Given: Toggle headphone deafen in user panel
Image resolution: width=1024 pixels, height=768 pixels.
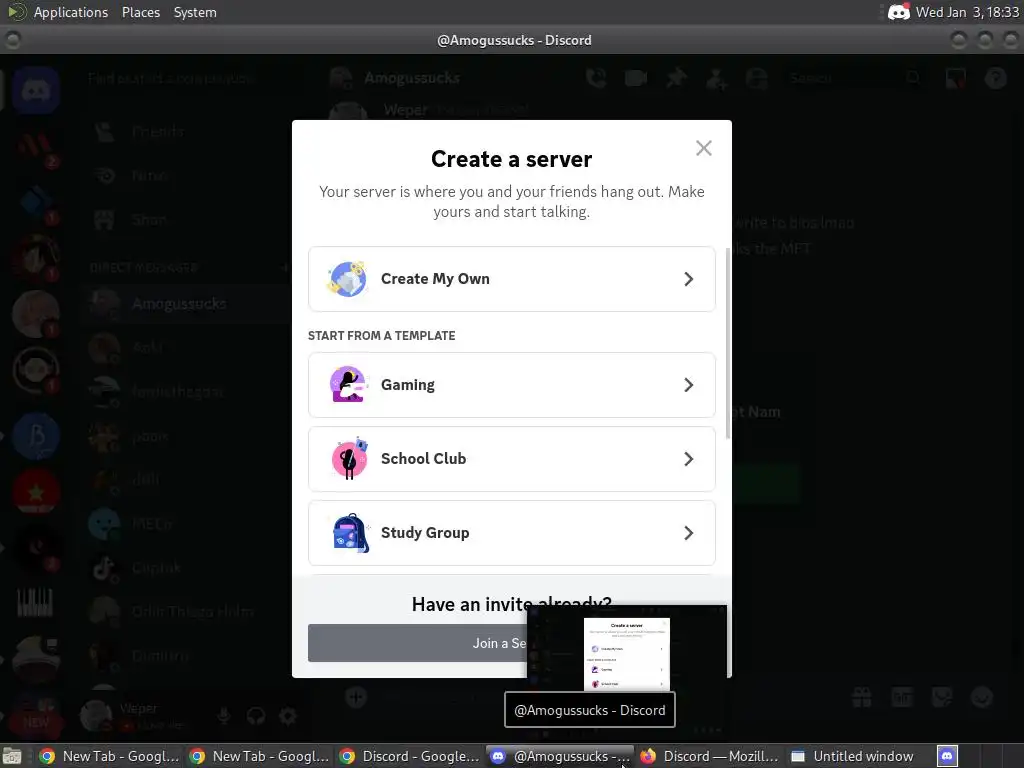Looking at the screenshot, I should point(256,716).
